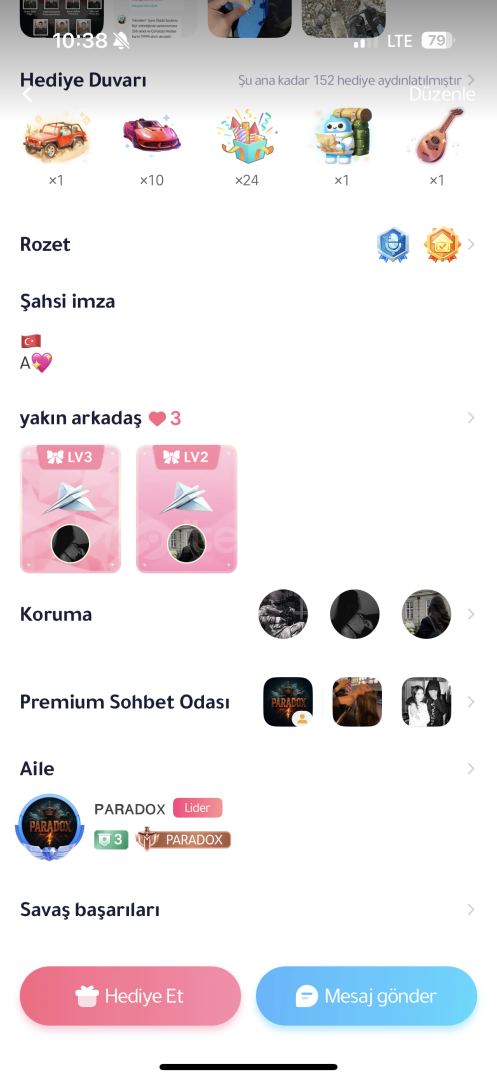The image size is (497, 1080).
Task: Open the LV3 close friend card
Action: tap(70, 509)
